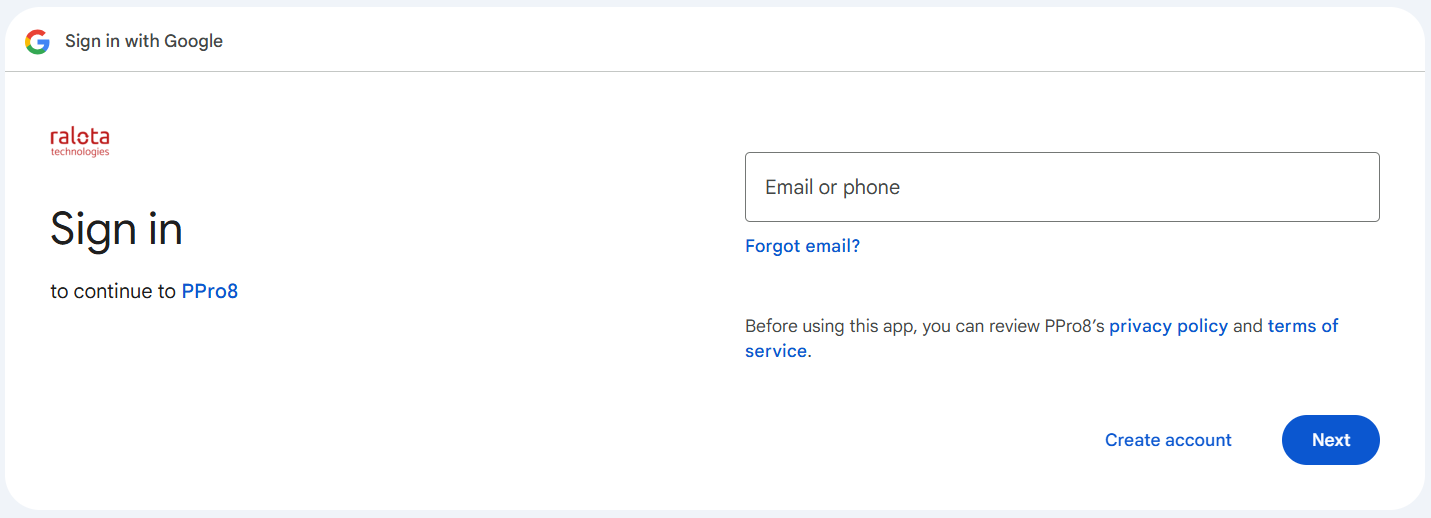Viewport: 1431px width, 518px height.
Task: Click the Sign in with Google header text
Action: pyautogui.click(x=144, y=41)
